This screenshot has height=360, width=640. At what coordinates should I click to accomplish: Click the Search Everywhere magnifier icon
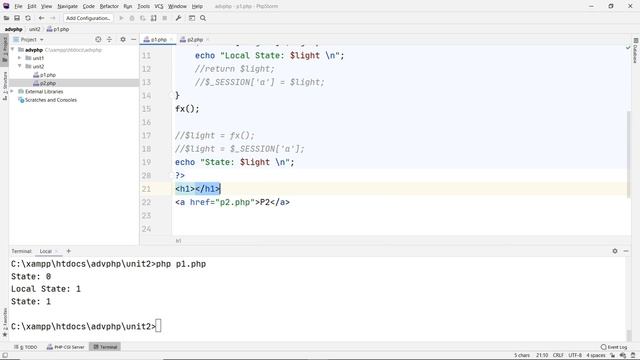coord(203,18)
